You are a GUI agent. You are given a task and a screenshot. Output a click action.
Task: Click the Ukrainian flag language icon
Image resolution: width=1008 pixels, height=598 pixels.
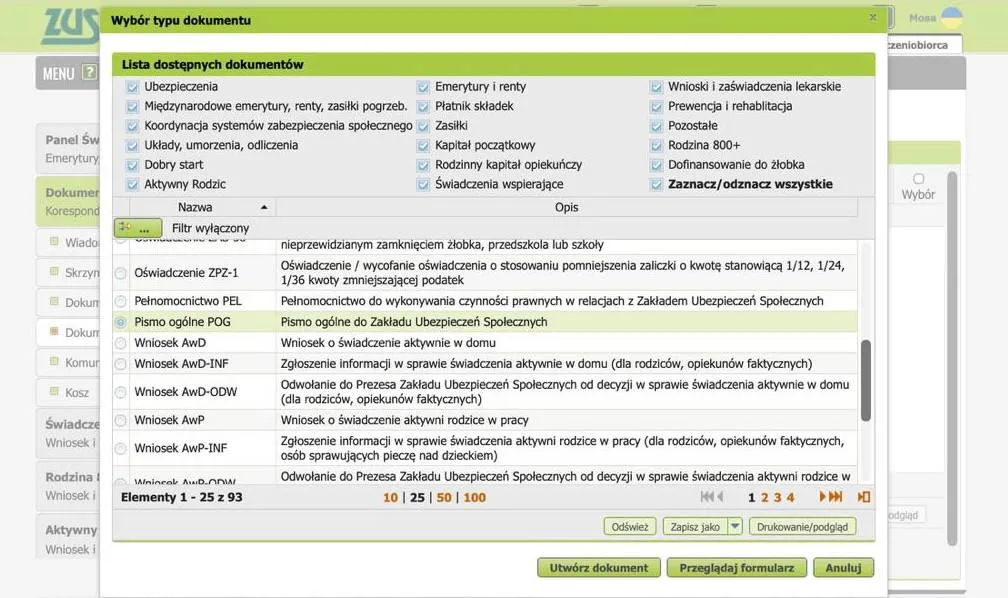pyautogui.click(x=951, y=18)
